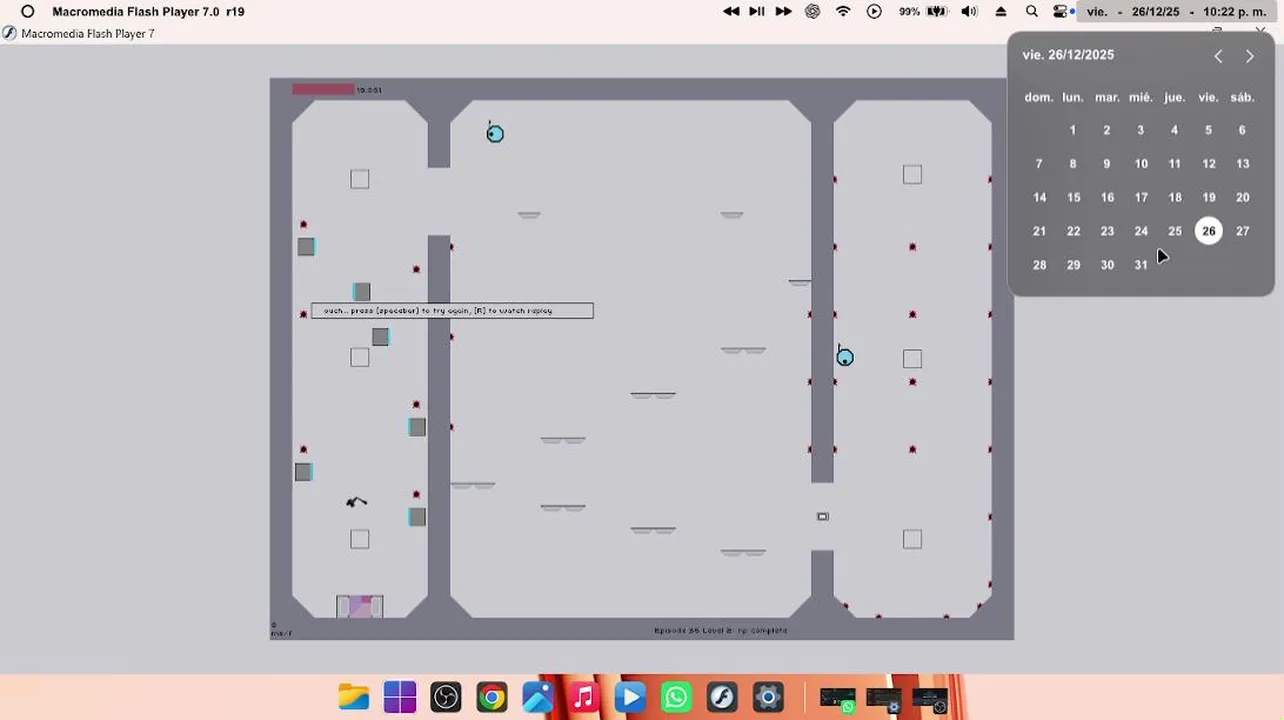This screenshot has width=1284, height=720.
Task: Open the purple four-square app in dock
Action: (400, 697)
